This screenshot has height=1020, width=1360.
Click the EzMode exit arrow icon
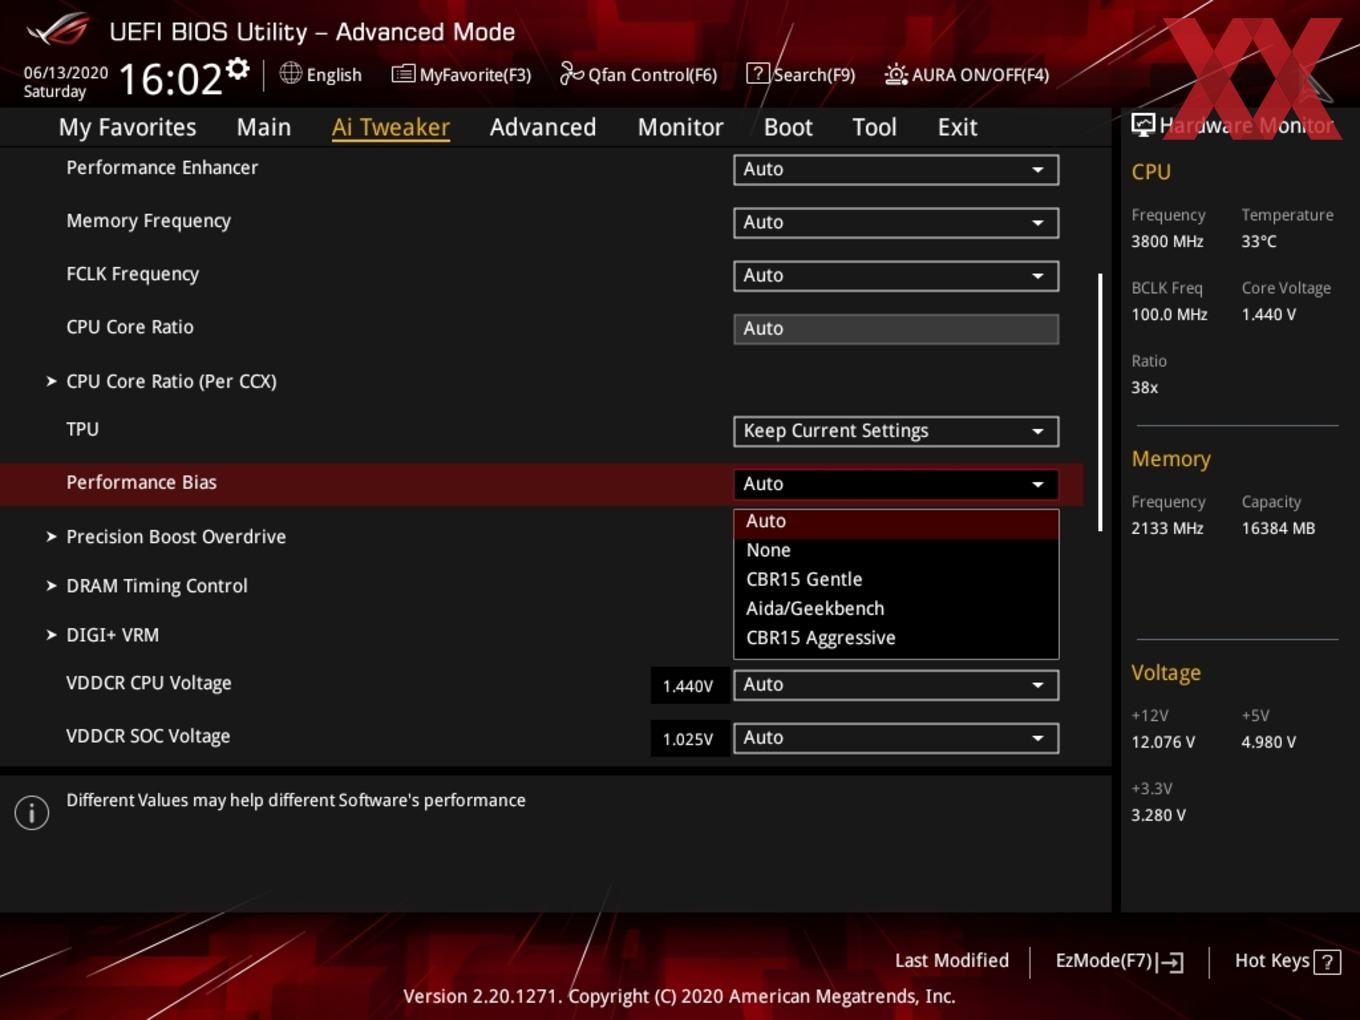tap(1171, 962)
